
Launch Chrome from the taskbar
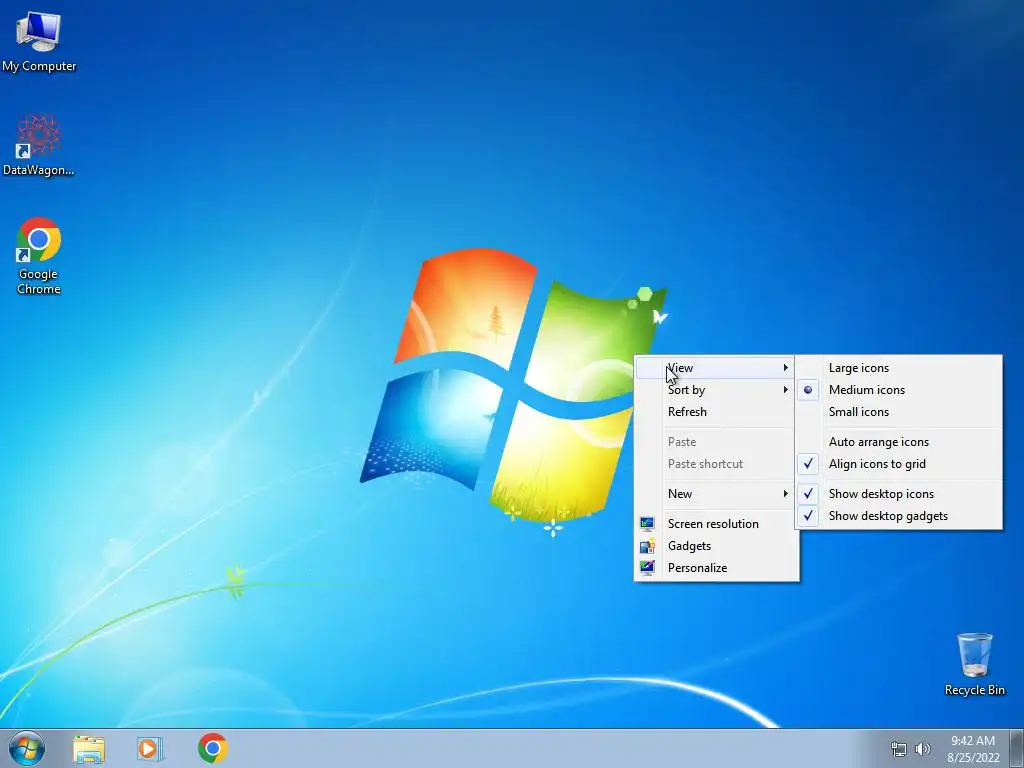[213, 748]
